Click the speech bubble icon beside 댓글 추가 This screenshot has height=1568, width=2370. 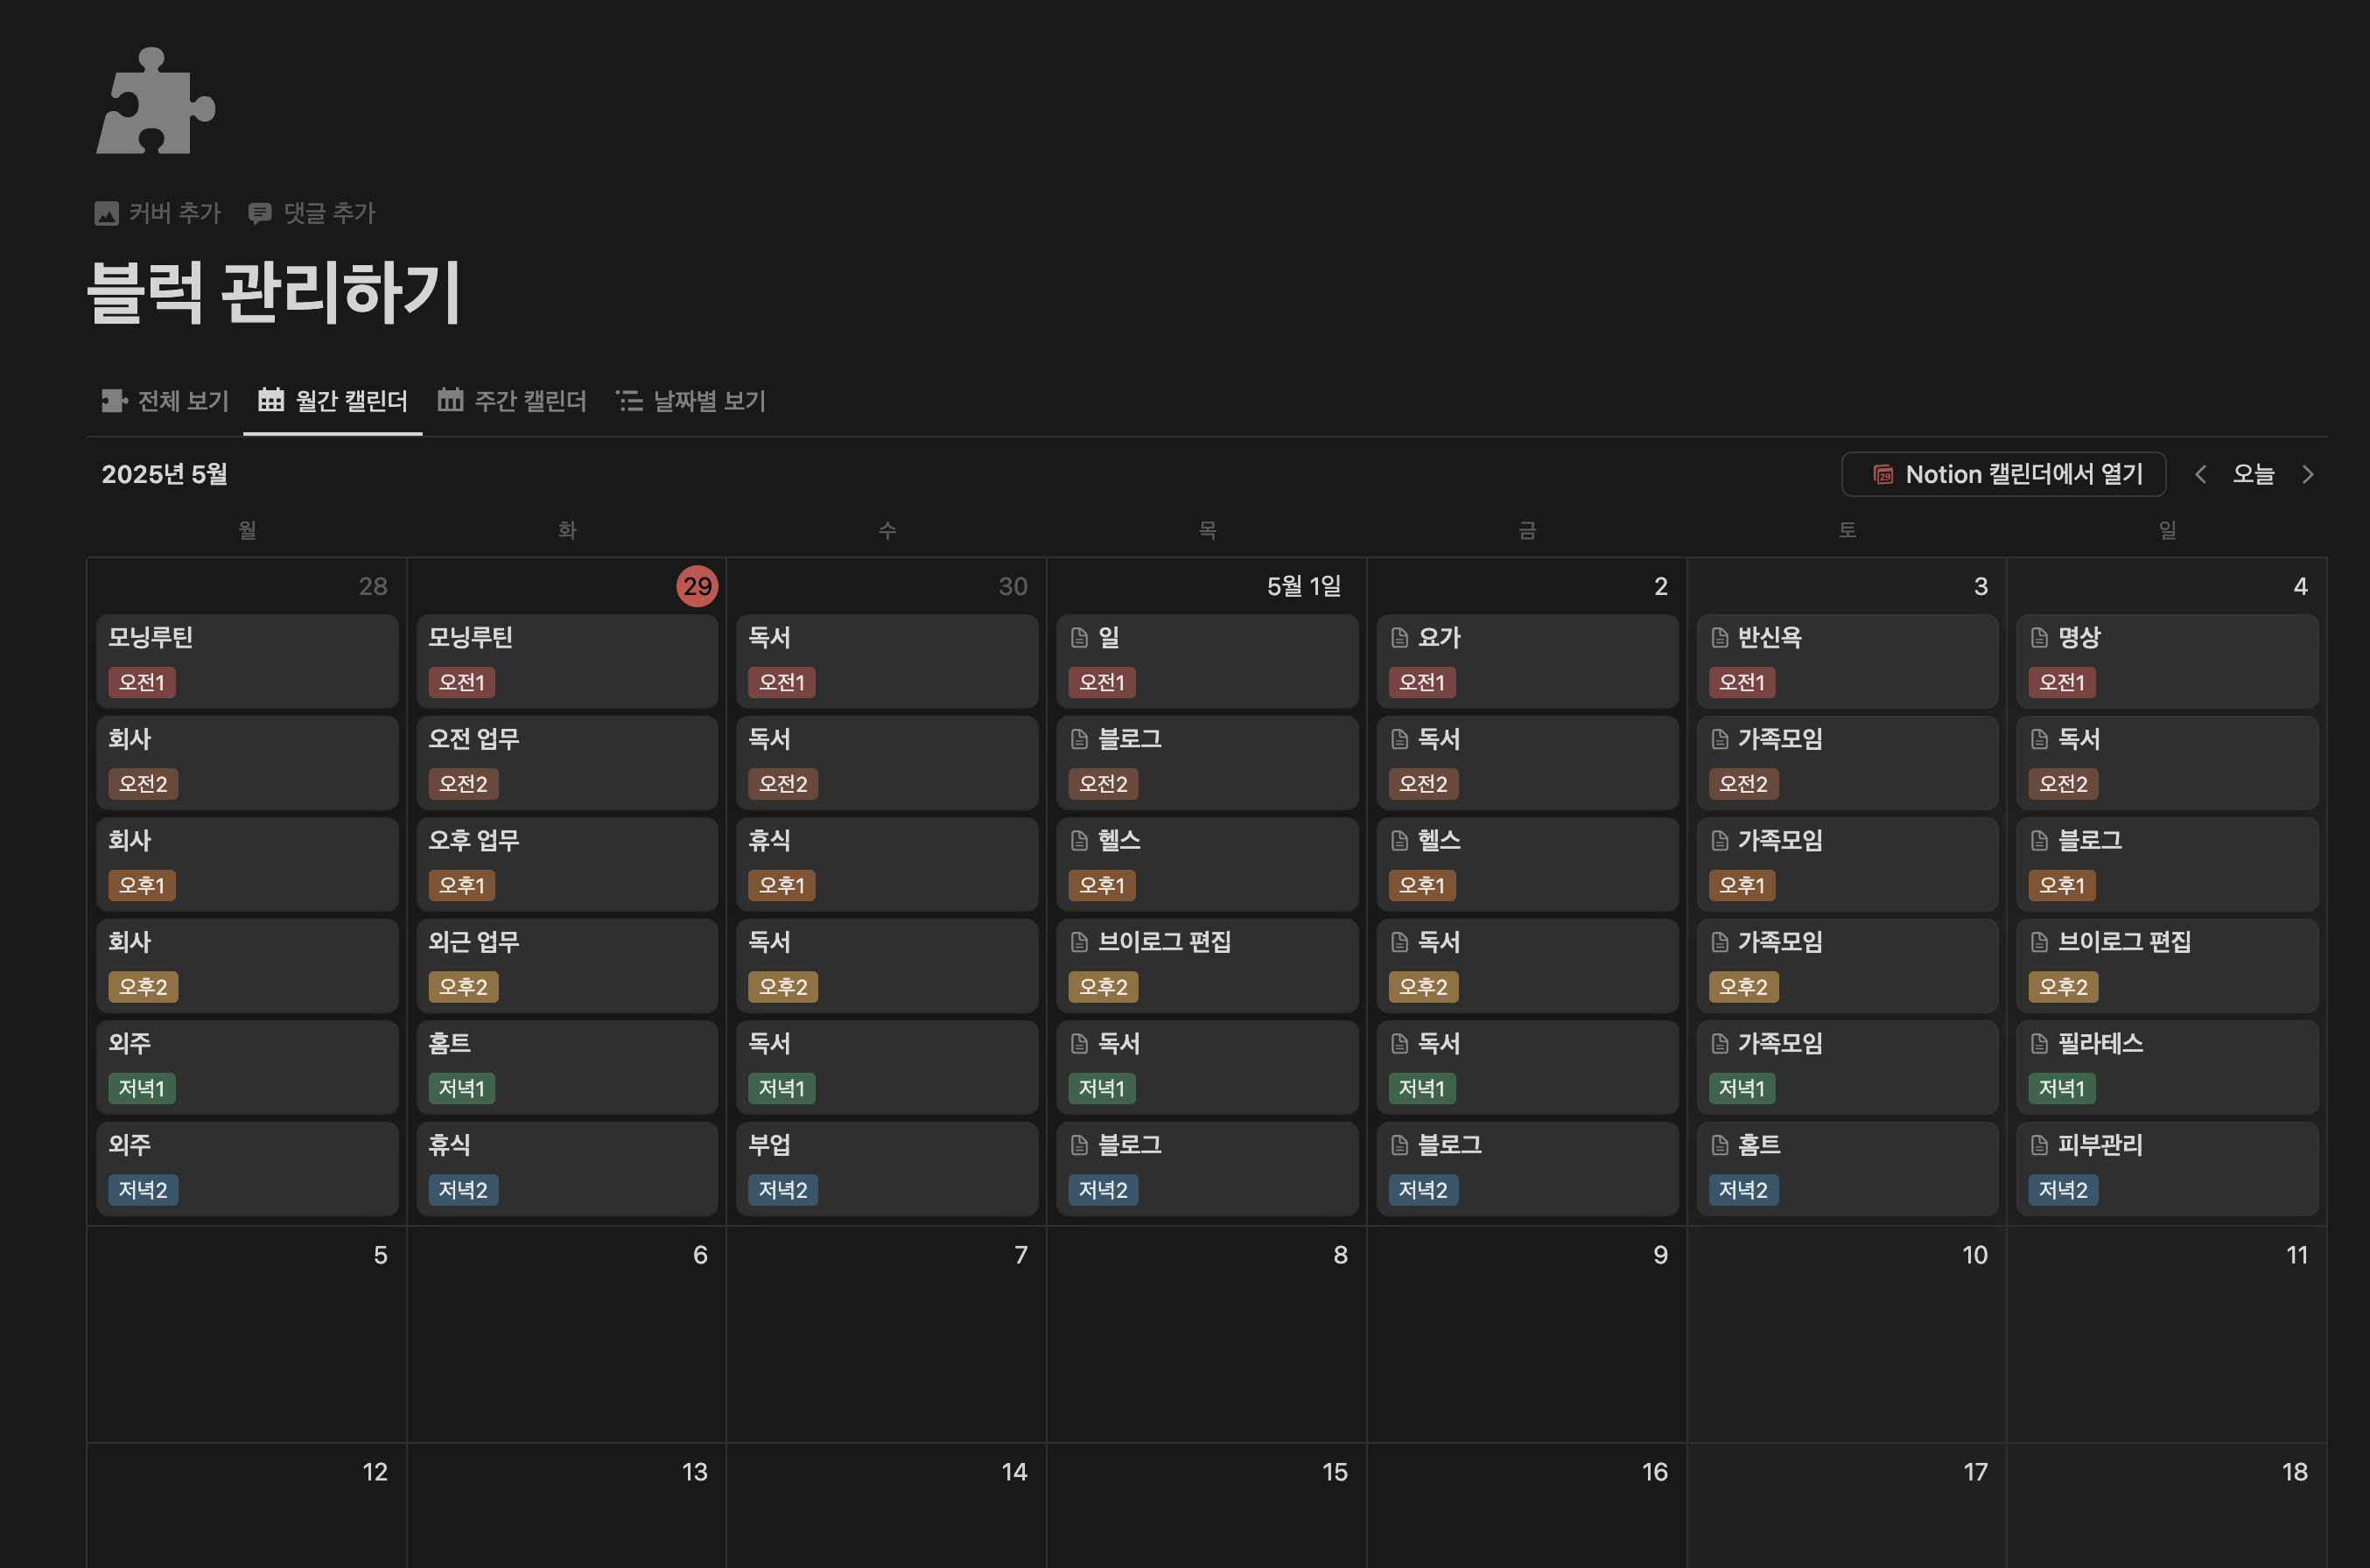(x=260, y=213)
